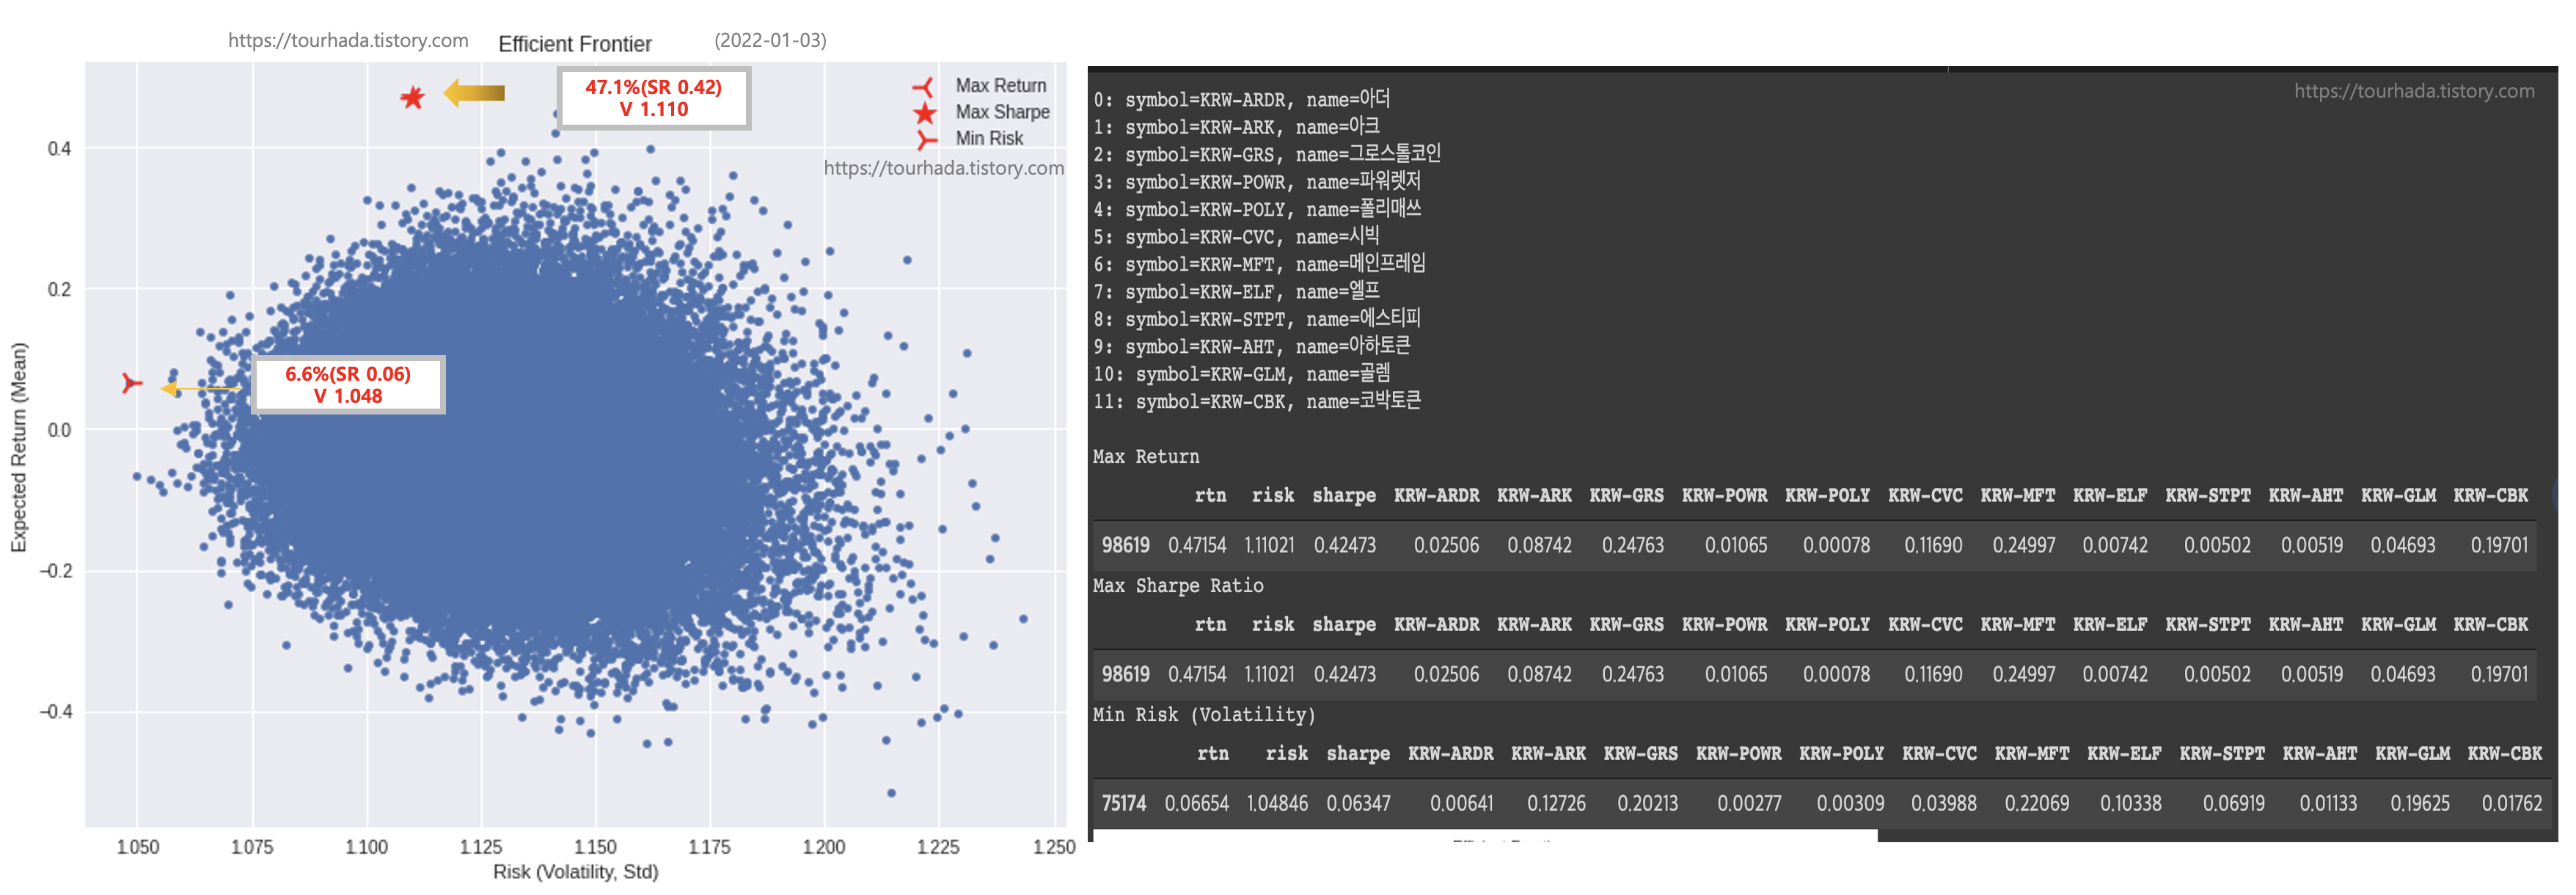Click Max Sharpe legend star icon
Viewport: 2576px width, 895px height.
[924, 113]
